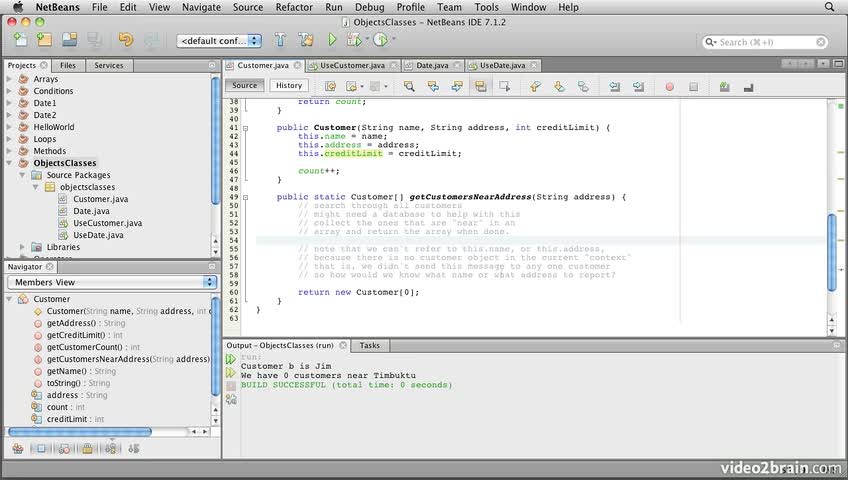Open the default config dropdown
848x480 pixels.
(x=219, y=41)
